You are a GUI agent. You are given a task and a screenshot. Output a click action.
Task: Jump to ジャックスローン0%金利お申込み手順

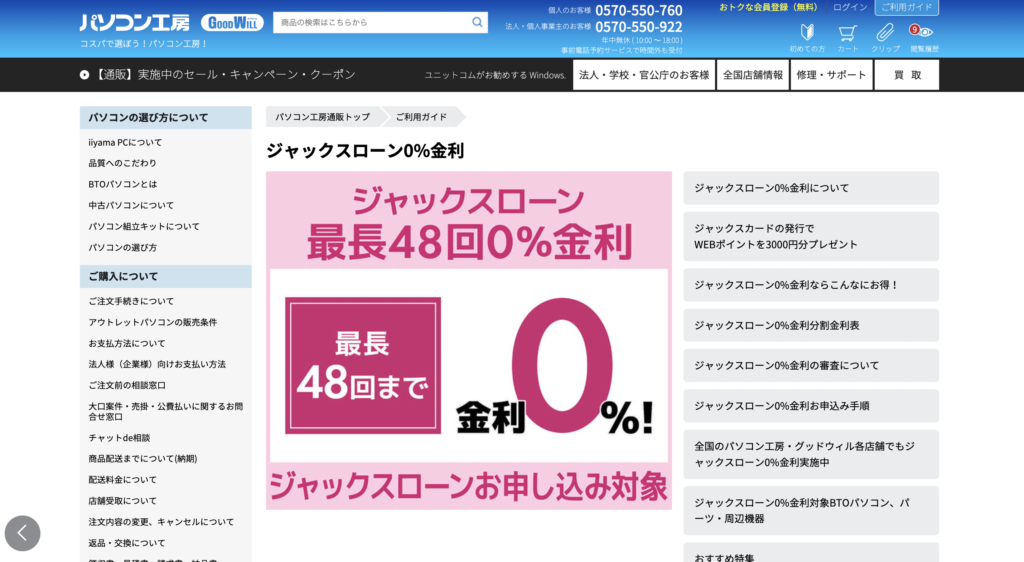pyautogui.click(x=811, y=406)
